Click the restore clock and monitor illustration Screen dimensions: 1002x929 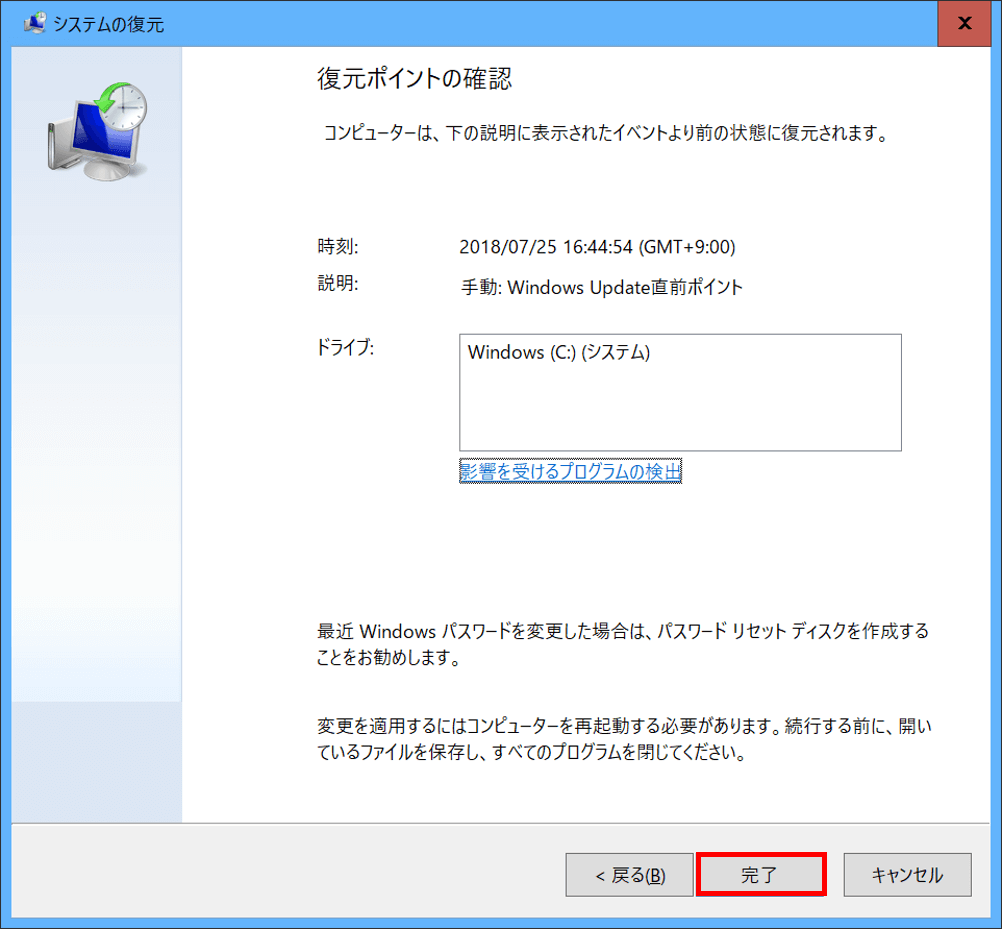point(97,131)
